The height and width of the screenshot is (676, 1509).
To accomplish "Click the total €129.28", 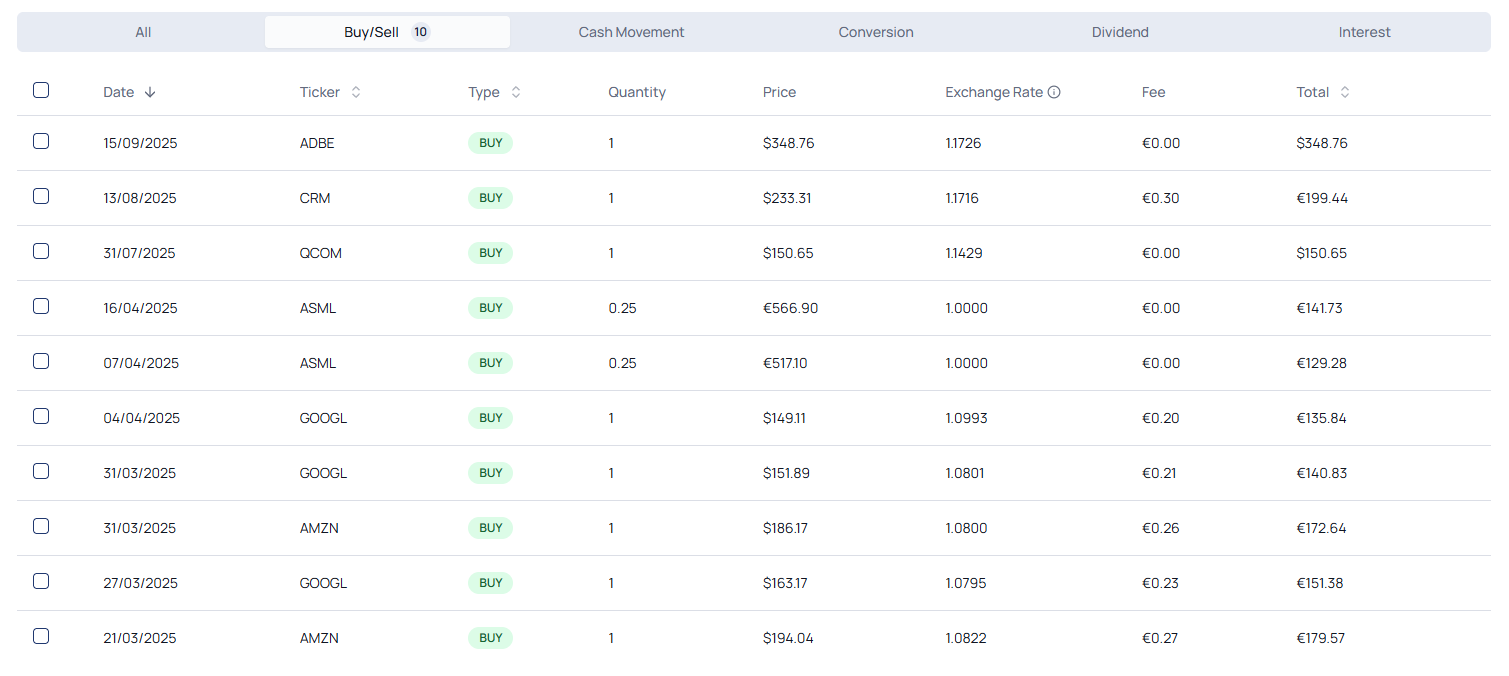I will pyautogui.click(x=1322, y=363).
